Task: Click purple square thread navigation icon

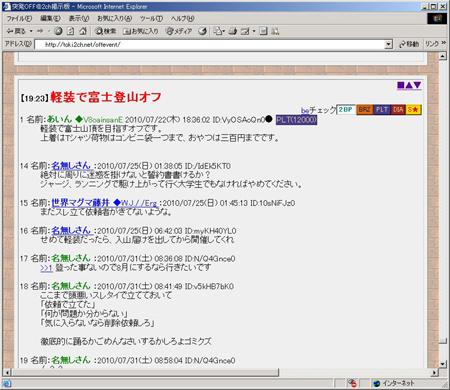Action: (x=401, y=85)
